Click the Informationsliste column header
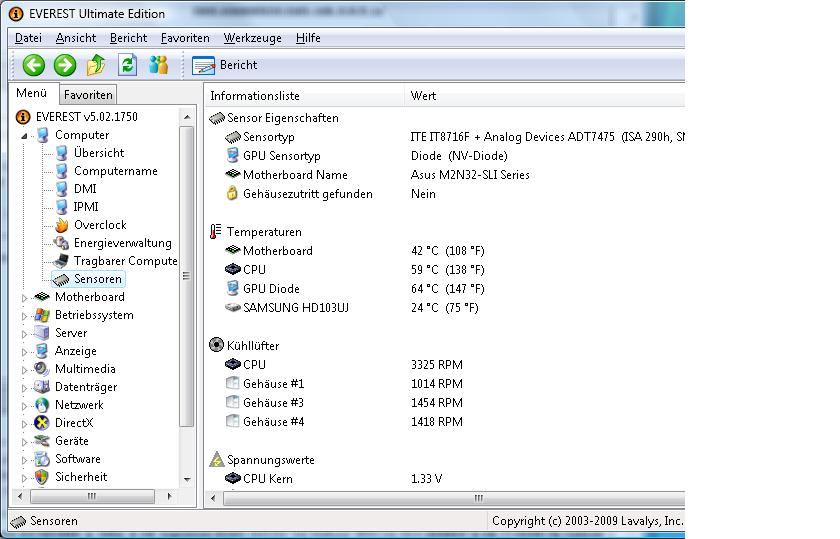This screenshot has width=840, height=539. 304,96
